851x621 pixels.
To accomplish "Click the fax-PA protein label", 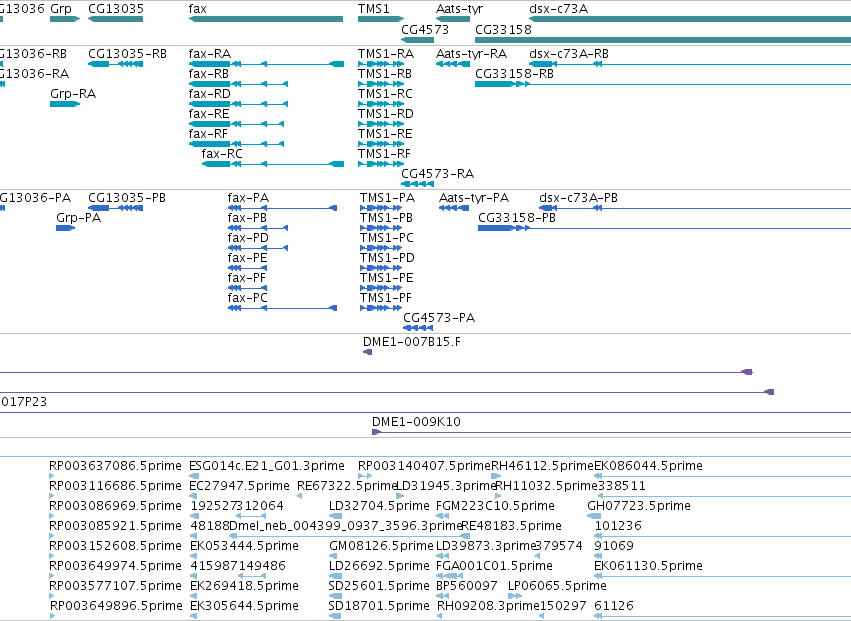I will pyautogui.click(x=249, y=198).
